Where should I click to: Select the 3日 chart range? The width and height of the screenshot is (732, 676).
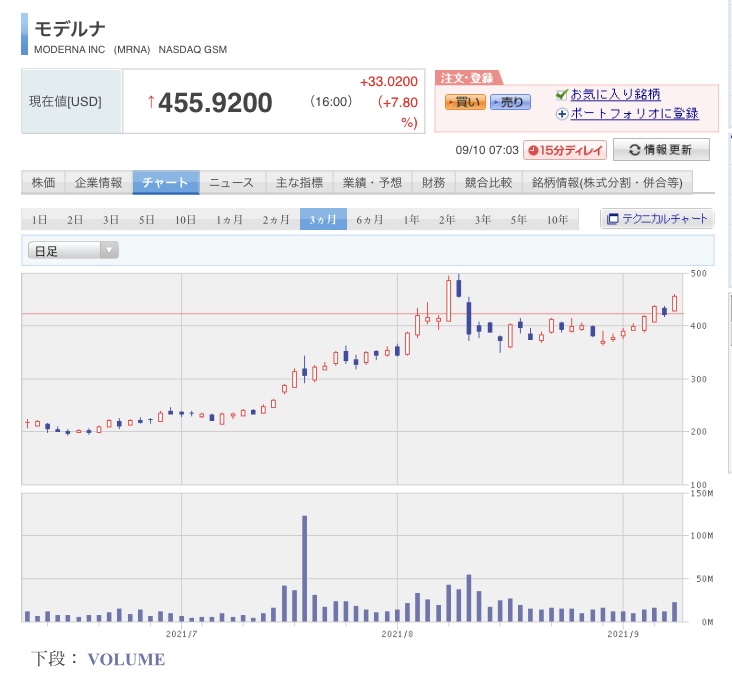coord(111,219)
